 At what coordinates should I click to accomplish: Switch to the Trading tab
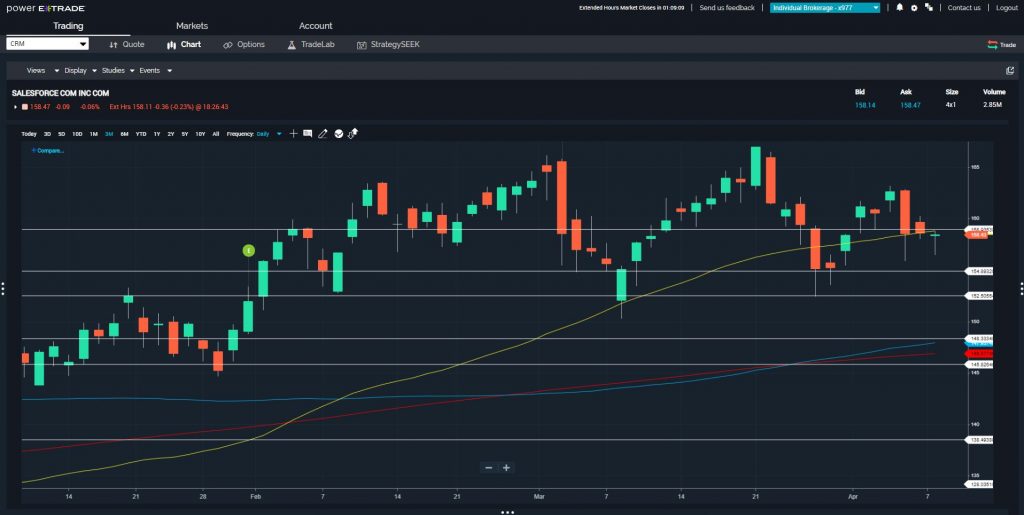68,26
